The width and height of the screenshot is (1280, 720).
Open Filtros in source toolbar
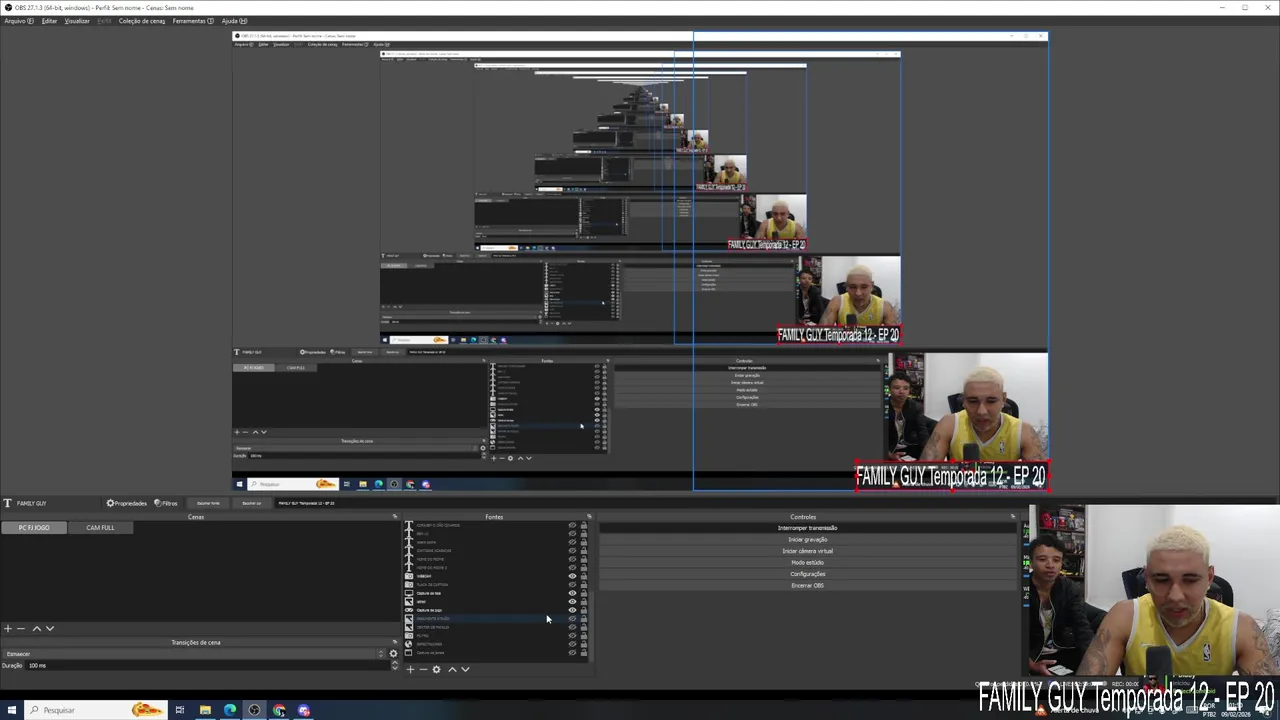(x=166, y=503)
